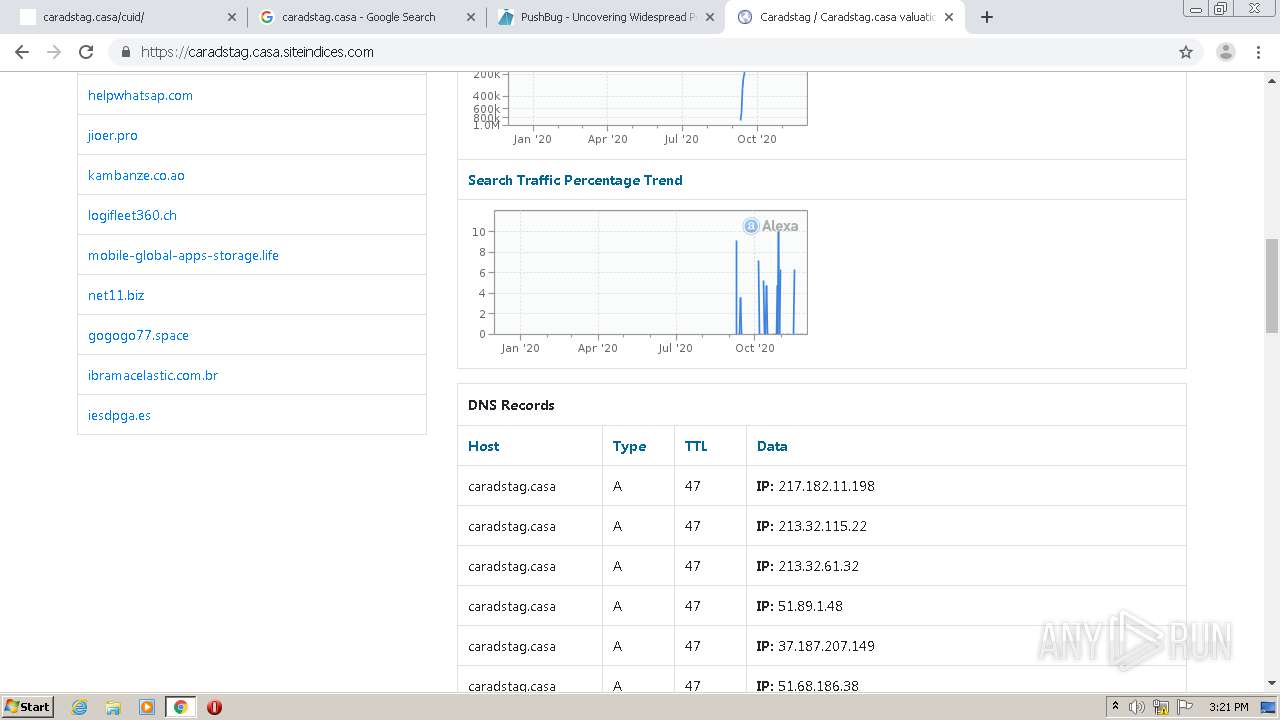
Task: Reload the current page
Action: [x=86, y=52]
